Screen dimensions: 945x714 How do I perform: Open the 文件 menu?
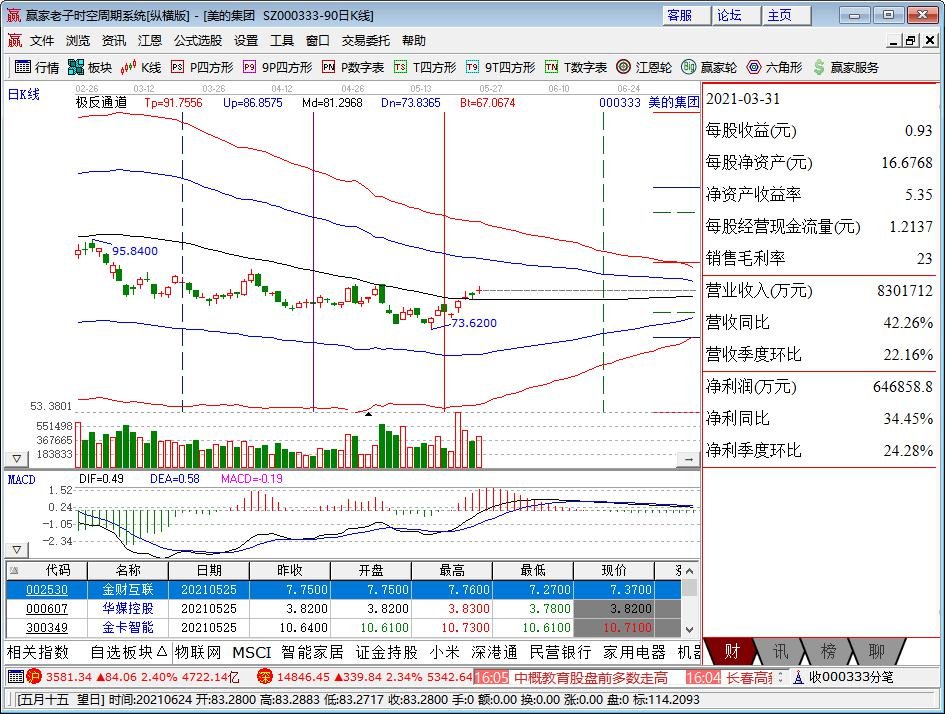(x=42, y=40)
